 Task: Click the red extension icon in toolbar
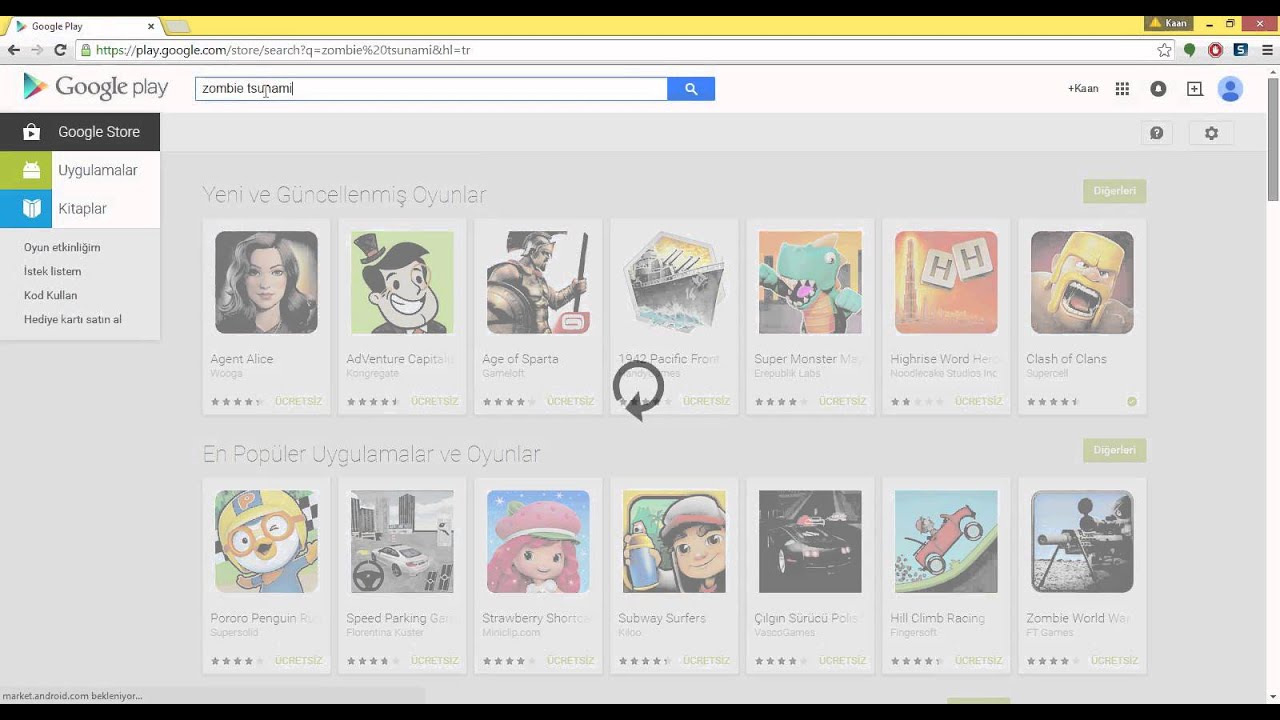(1215, 50)
